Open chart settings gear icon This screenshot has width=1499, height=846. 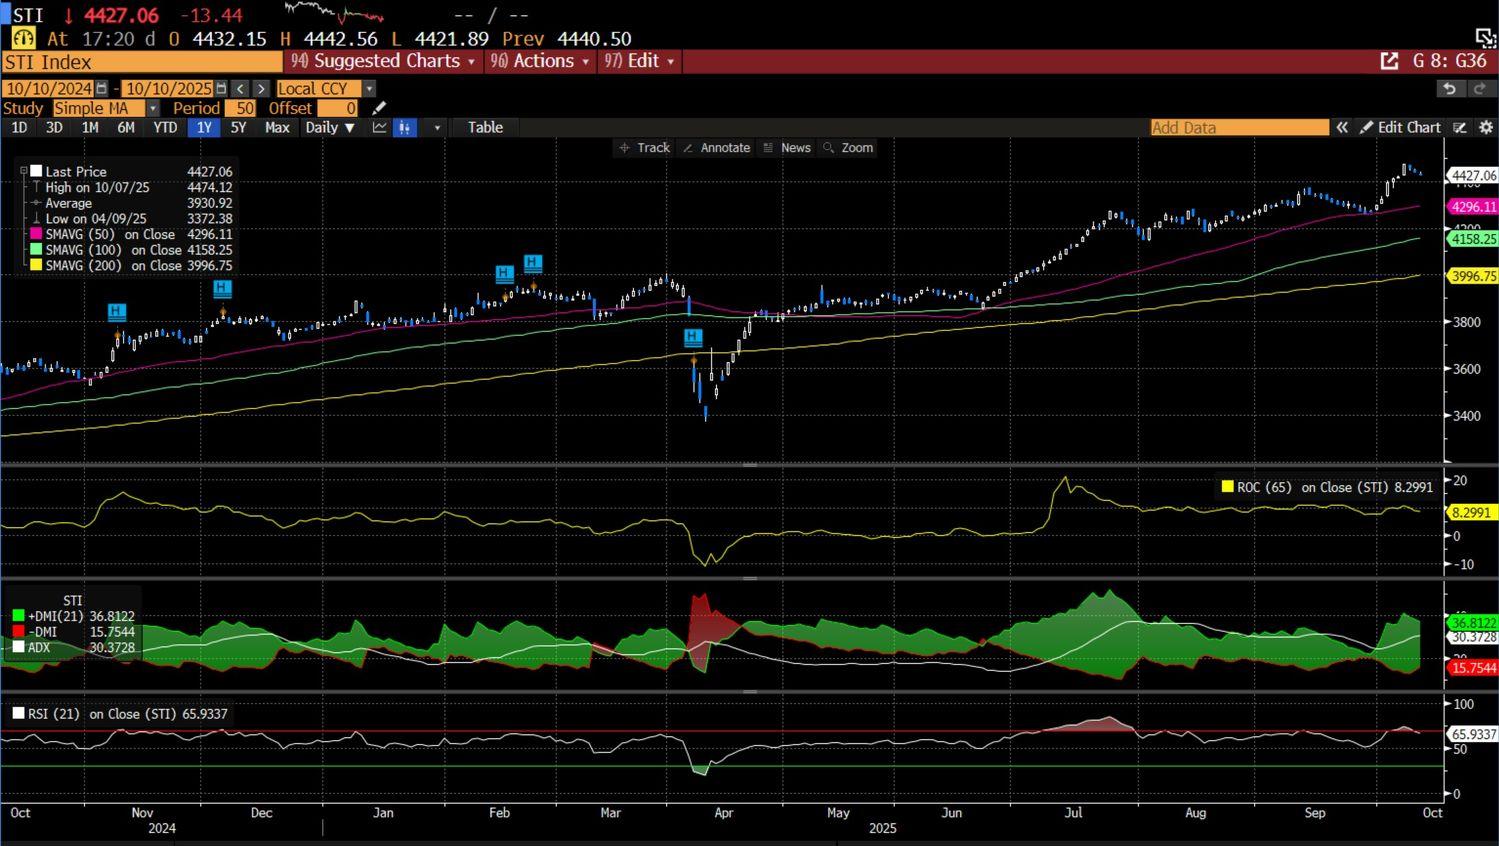pos(1486,127)
